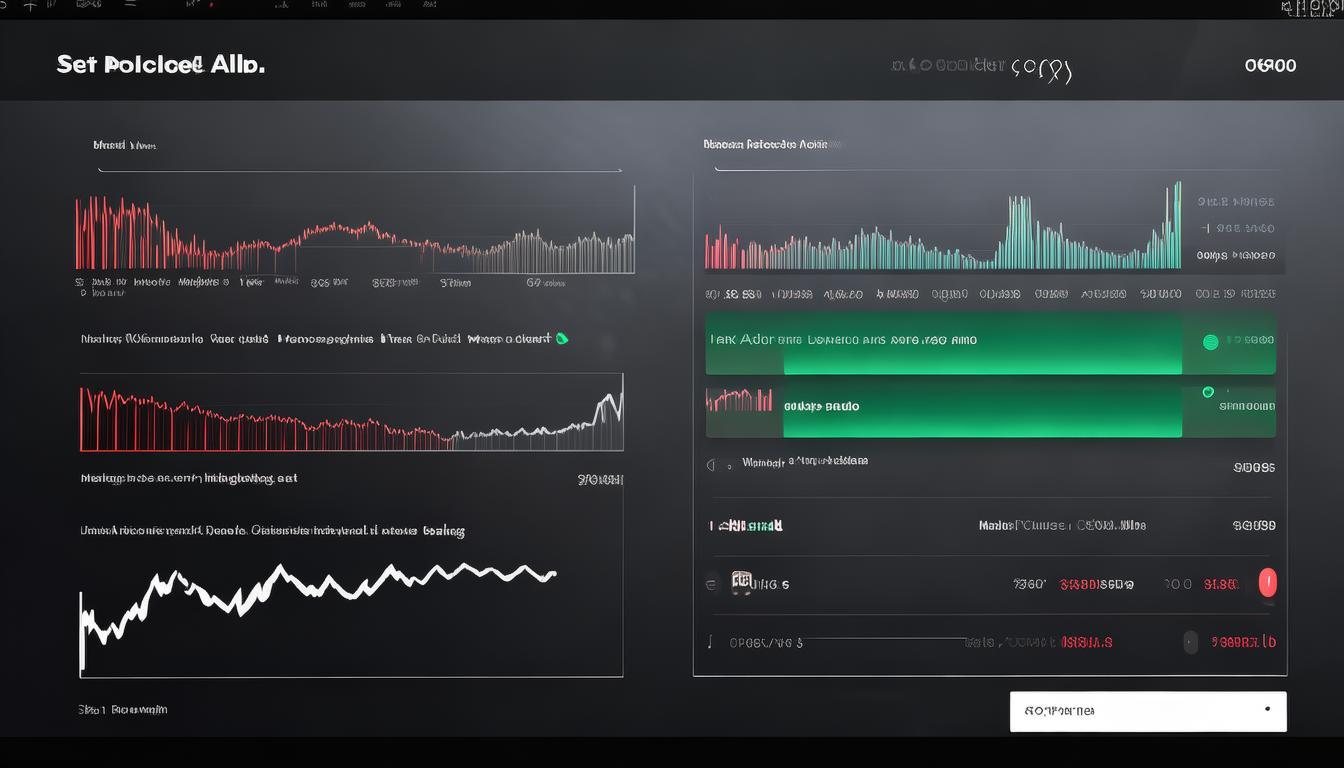Viewport: 1344px width, 768px height.
Task: Click the 'Set Polciced Allp.' title in the header
Action: (x=160, y=65)
